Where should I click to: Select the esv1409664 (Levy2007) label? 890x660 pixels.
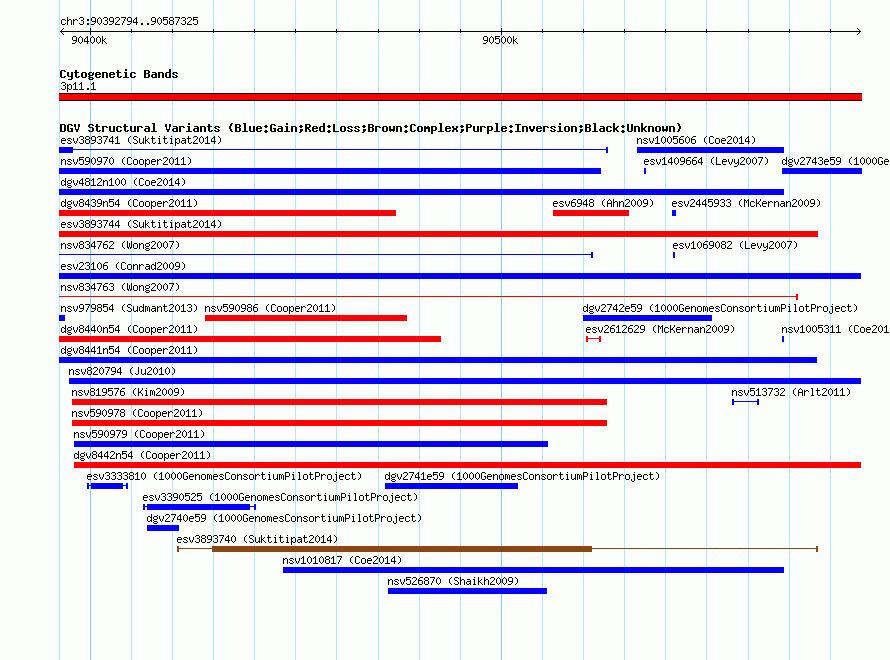click(706, 161)
